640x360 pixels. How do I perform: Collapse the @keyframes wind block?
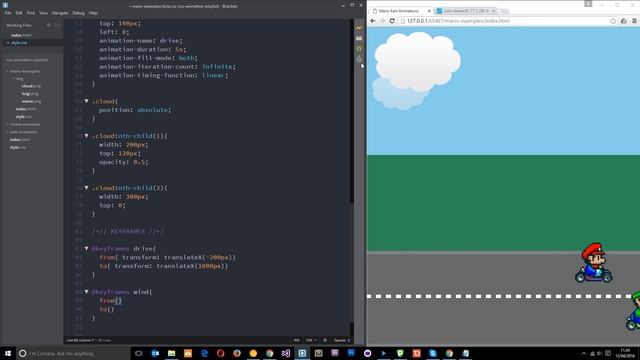(86, 292)
